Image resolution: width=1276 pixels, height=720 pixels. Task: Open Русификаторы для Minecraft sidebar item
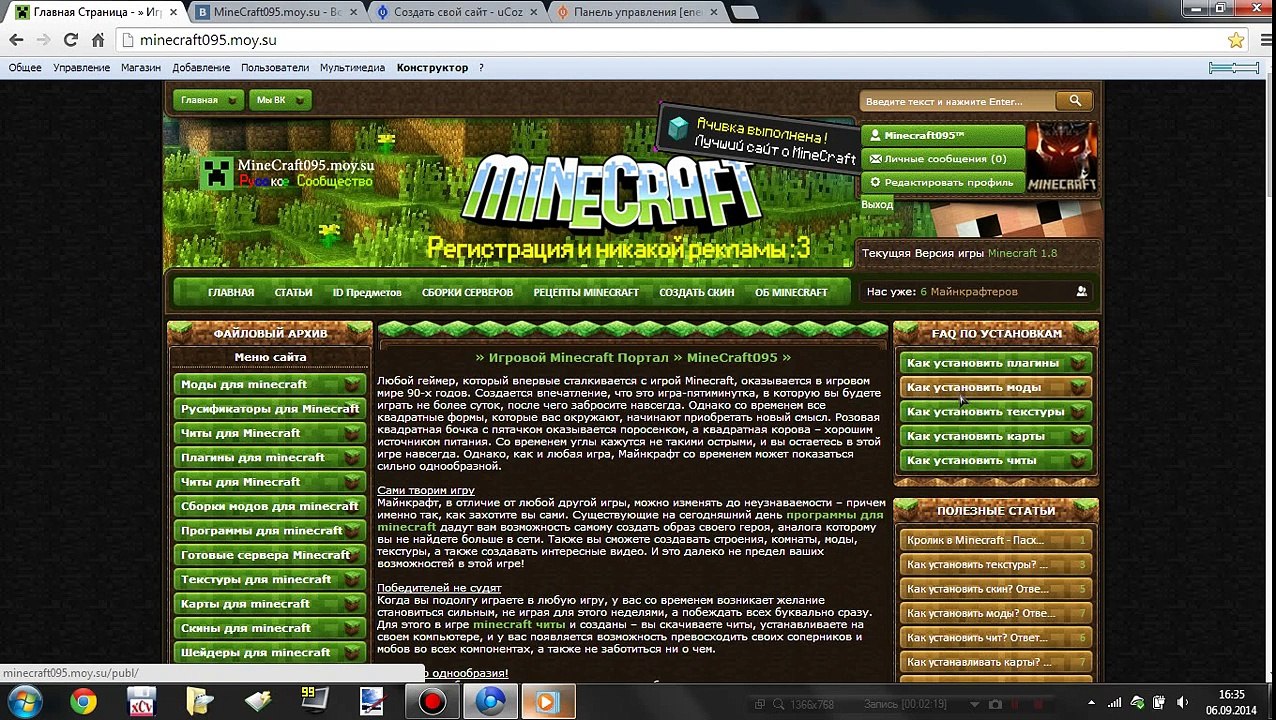270,409
